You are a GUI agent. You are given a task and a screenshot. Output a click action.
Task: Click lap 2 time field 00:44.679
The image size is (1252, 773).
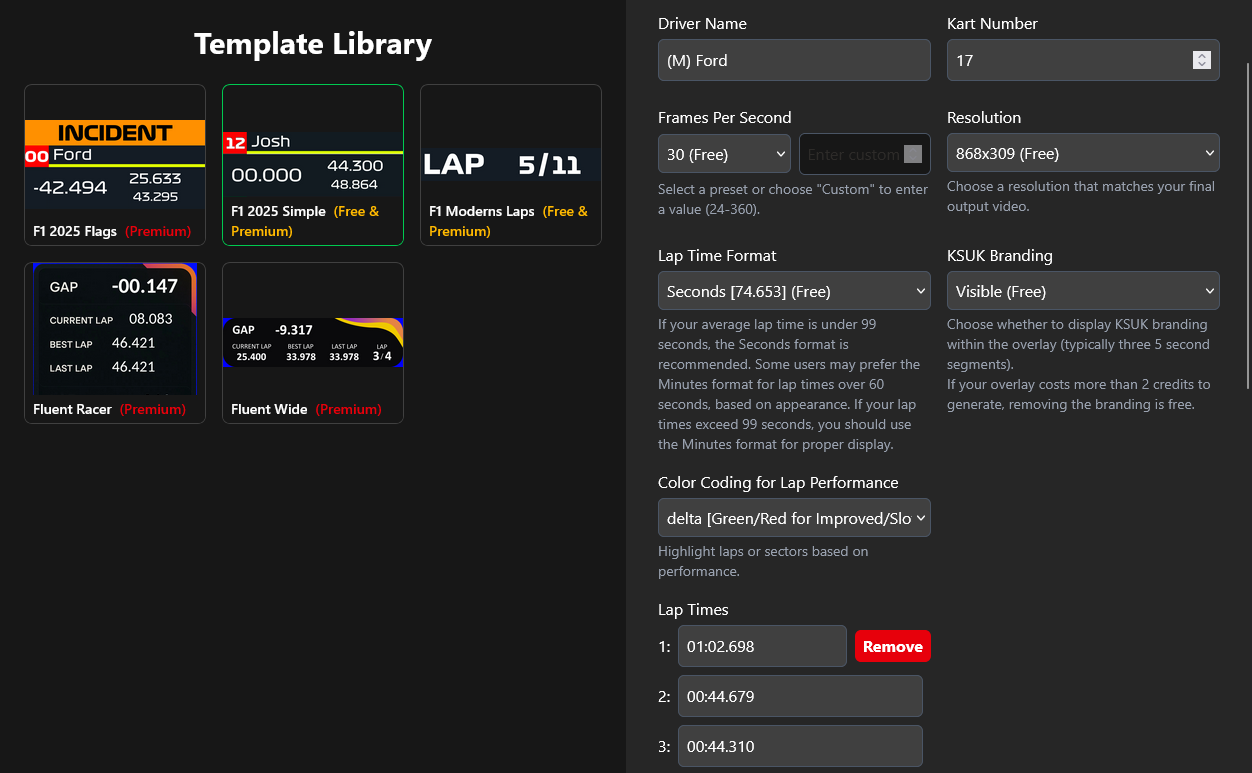click(800, 696)
